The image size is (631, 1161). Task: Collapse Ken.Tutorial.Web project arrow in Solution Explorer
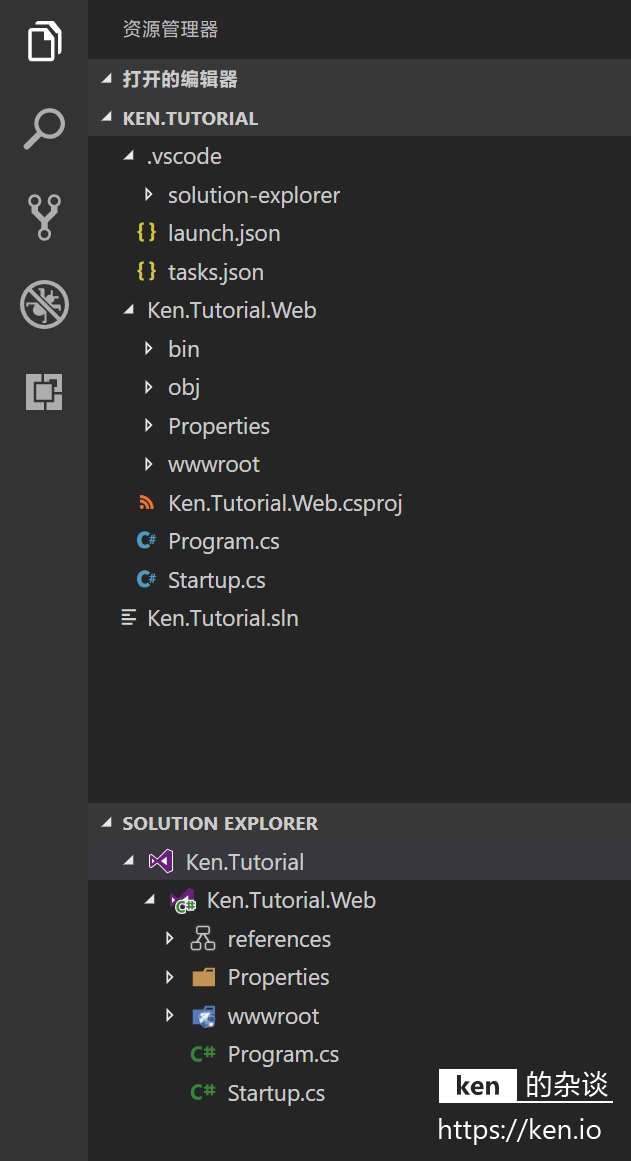[x=150, y=900]
